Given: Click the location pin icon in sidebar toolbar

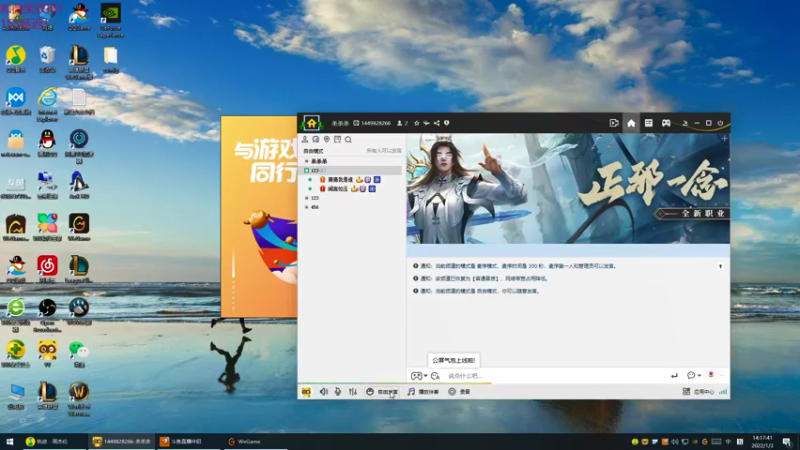Looking at the screenshot, I should [327, 139].
